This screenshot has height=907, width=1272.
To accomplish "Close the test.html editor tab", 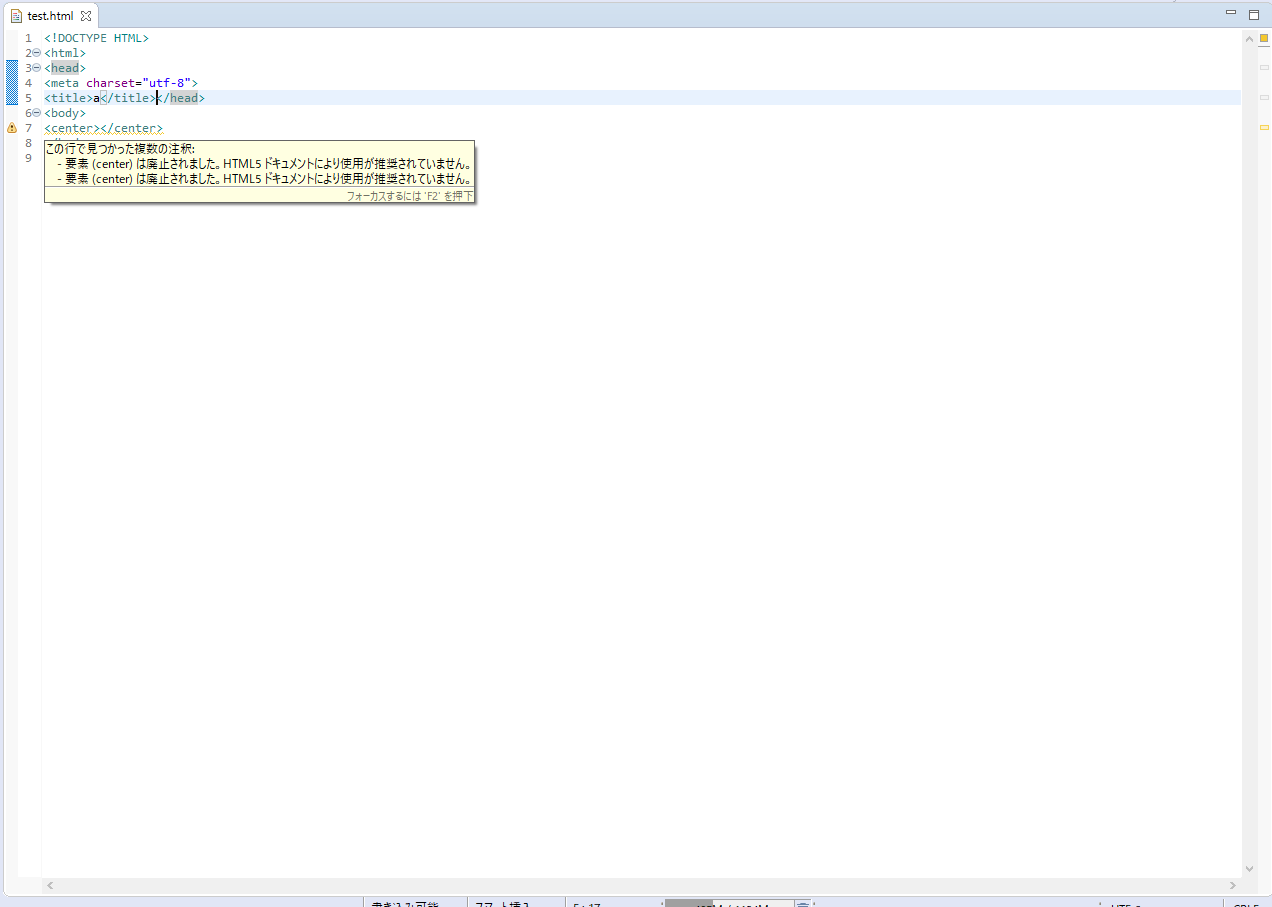I will click(x=86, y=16).
